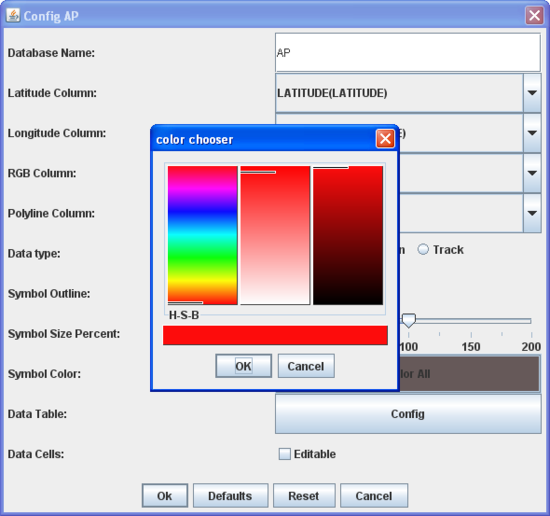Click the Reset button
Viewport: 550px width, 516px height.
coord(304,496)
